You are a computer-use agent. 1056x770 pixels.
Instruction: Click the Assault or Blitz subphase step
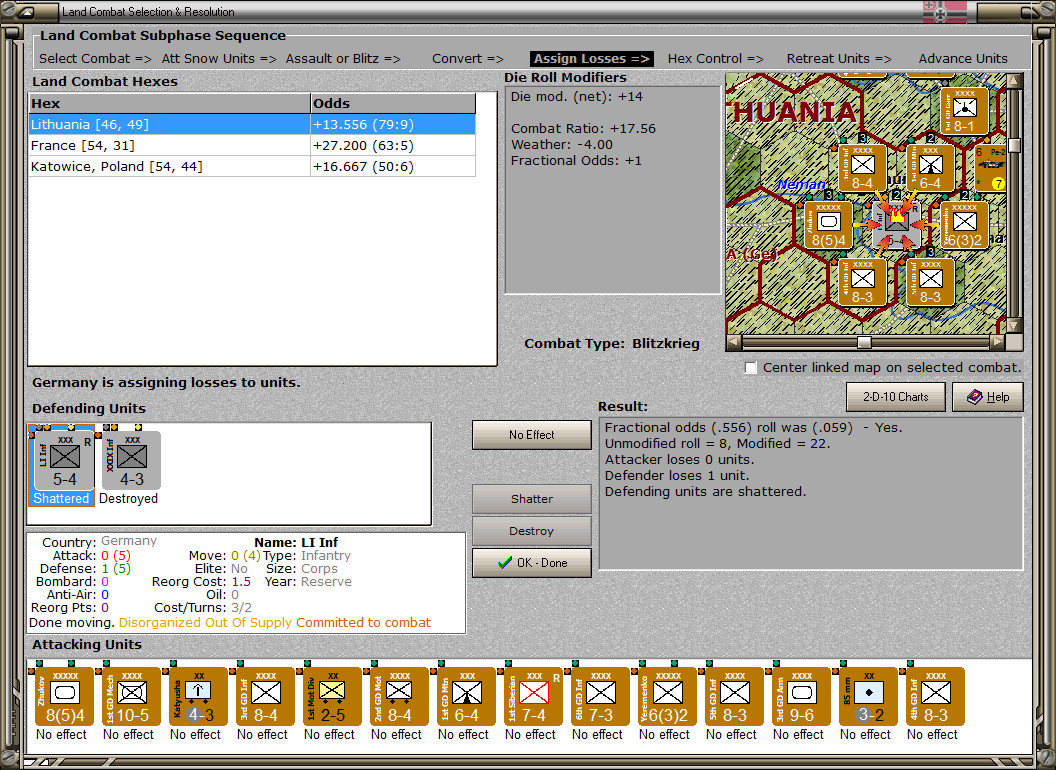(343, 59)
